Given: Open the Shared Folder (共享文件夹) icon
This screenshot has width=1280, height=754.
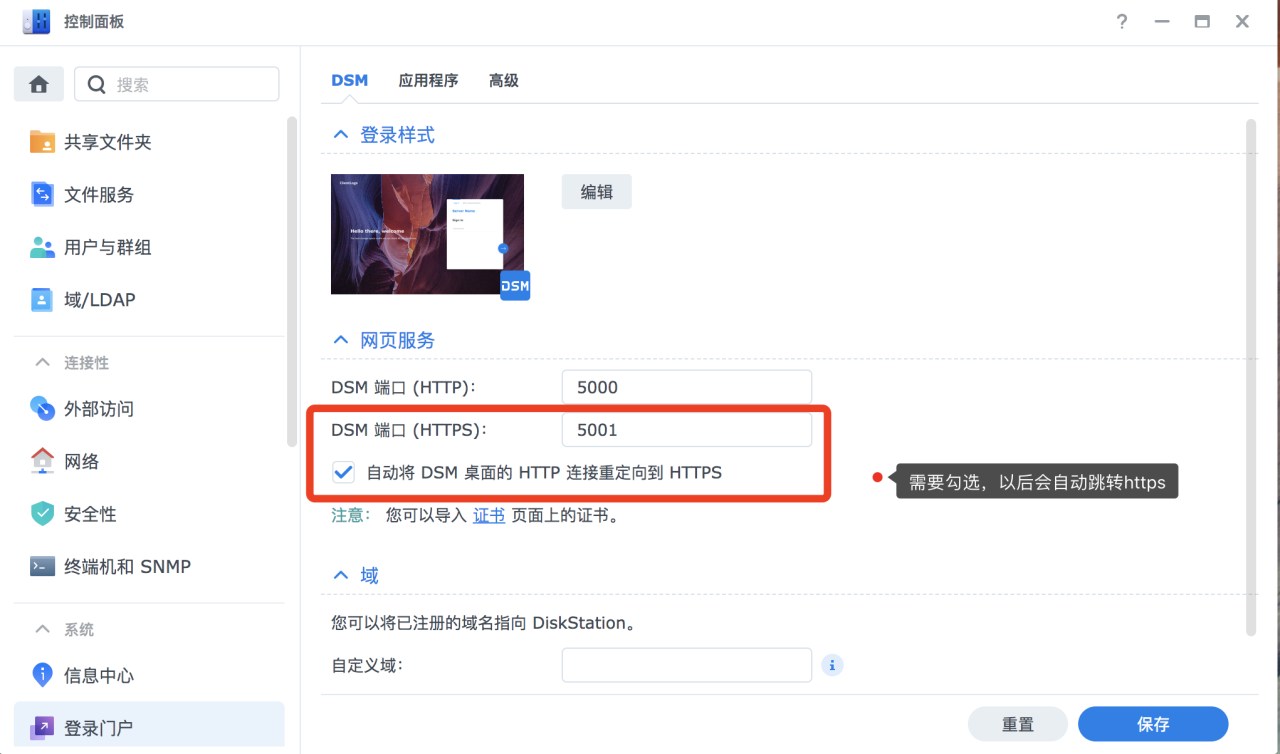Looking at the screenshot, I should [x=42, y=142].
